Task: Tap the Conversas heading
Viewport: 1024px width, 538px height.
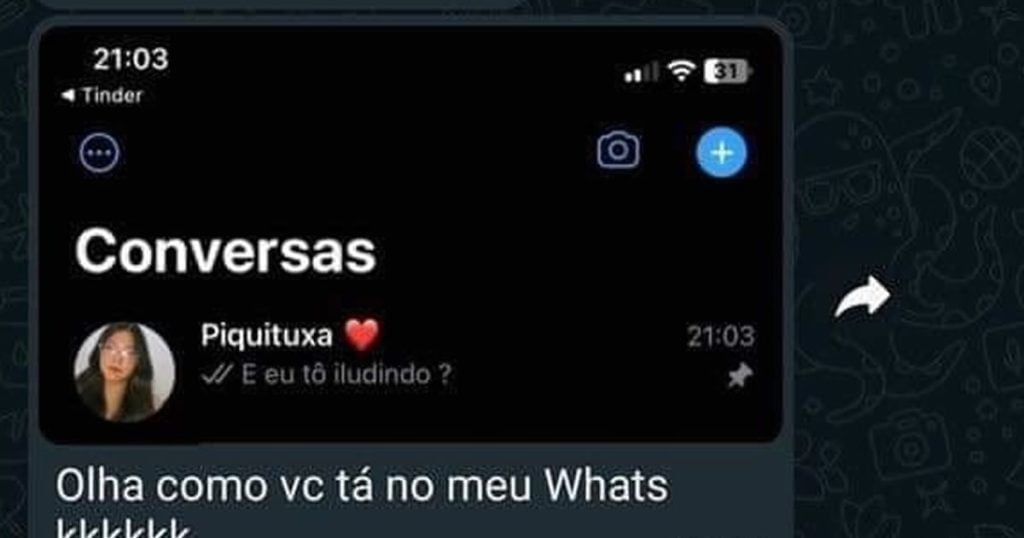Action: point(225,251)
